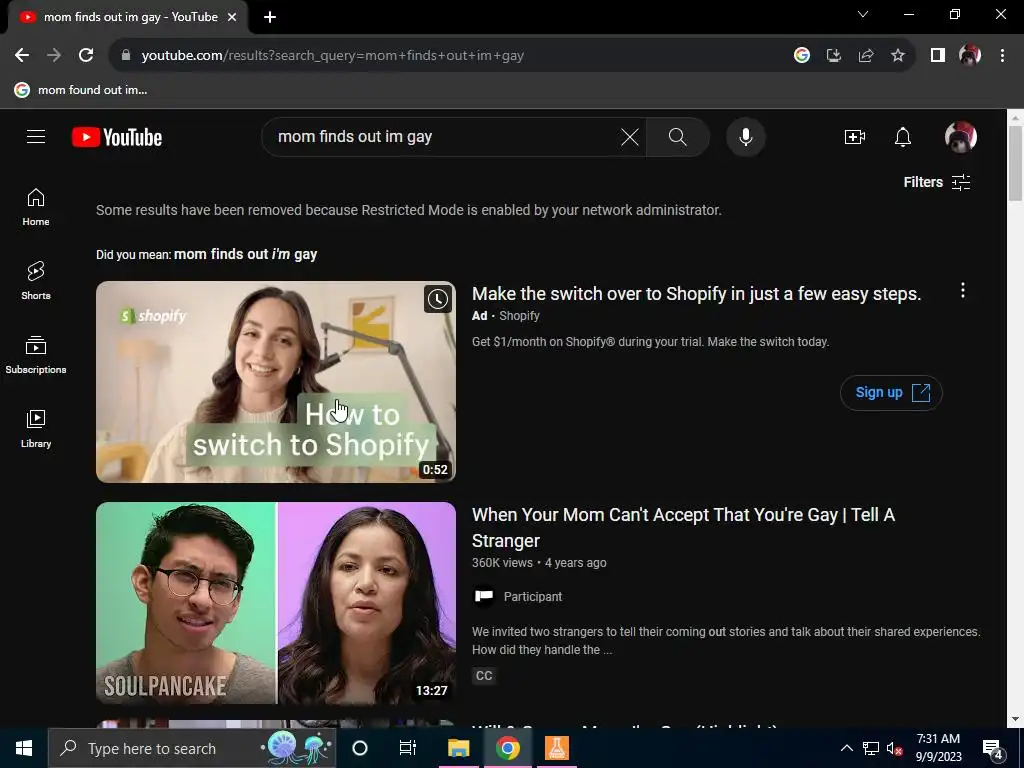This screenshot has height=768, width=1024.
Task: Add Shopify ad to Watch later
Action: pos(438,299)
